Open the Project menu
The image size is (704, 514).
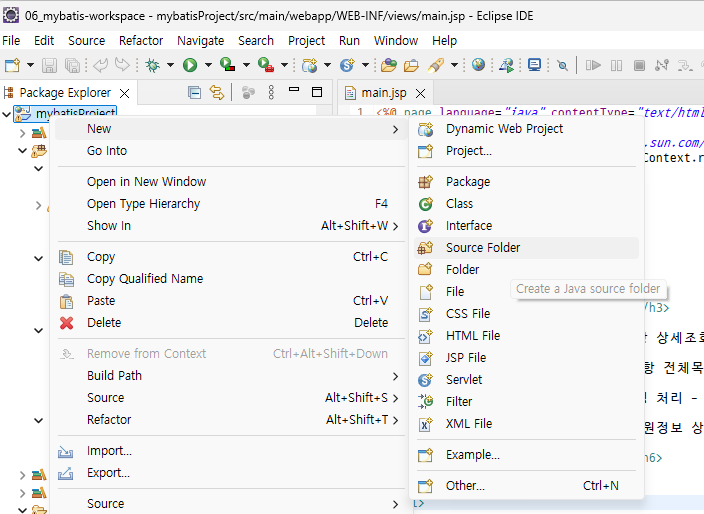[306, 41]
